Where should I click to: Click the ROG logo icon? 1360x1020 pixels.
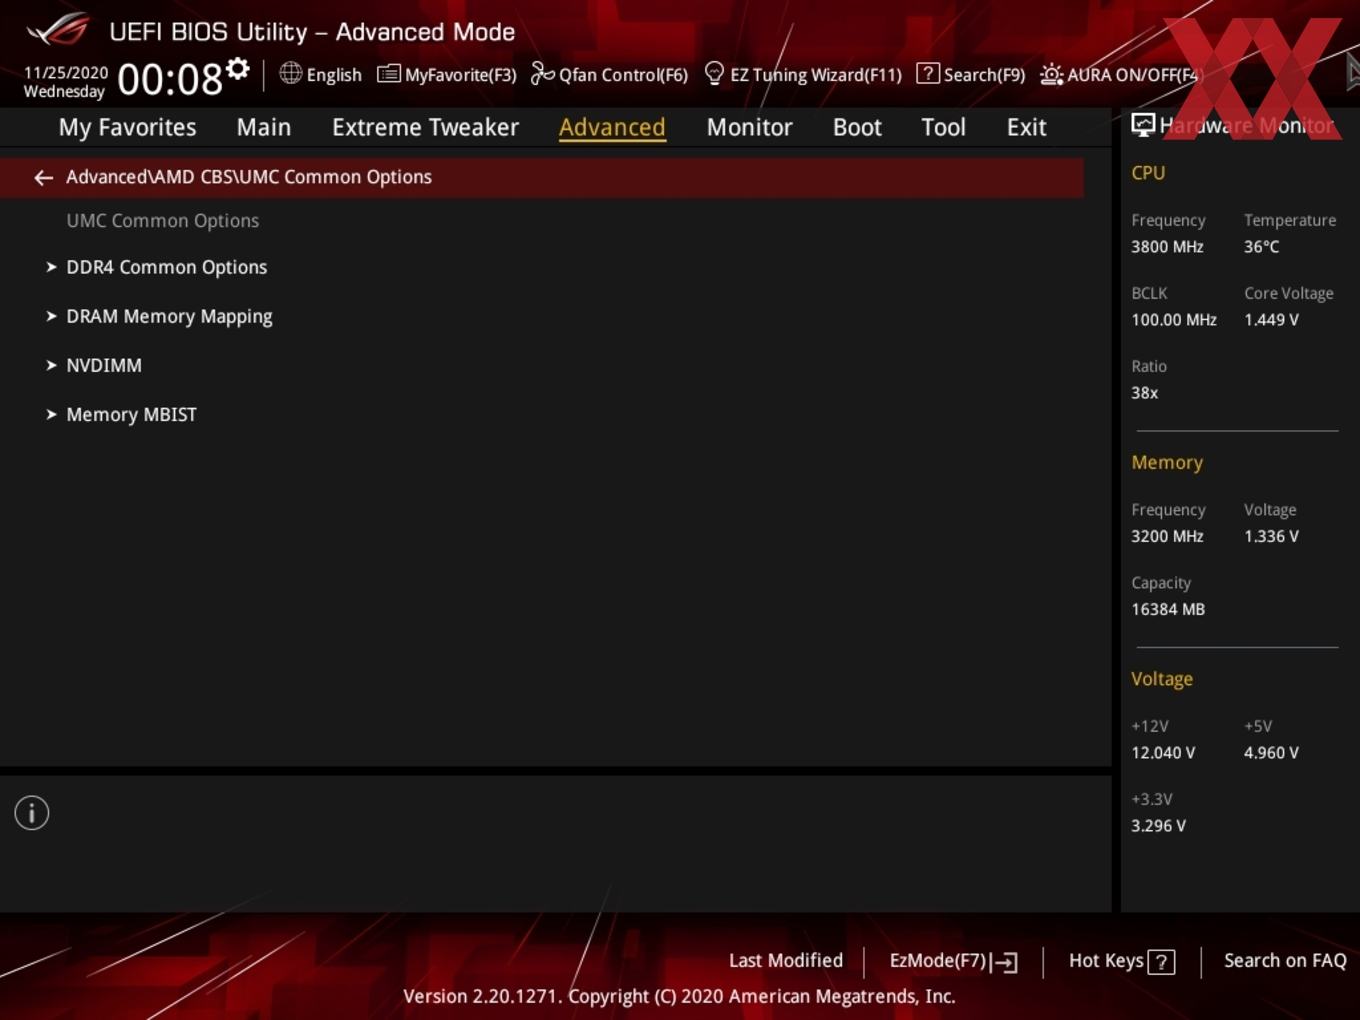(x=58, y=29)
